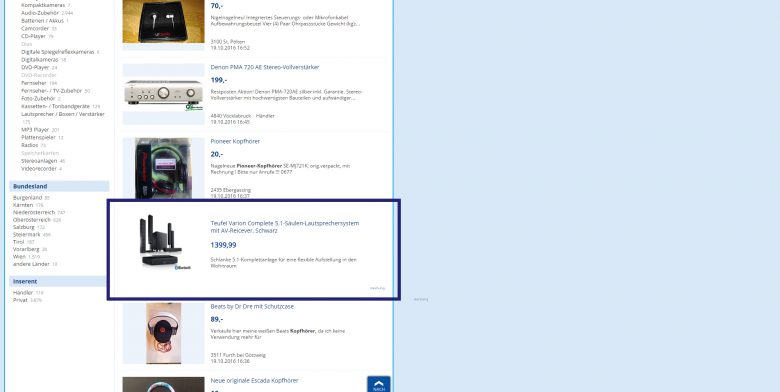Open the Denon PMA 720 AE listing
Image resolution: width=780 pixels, height=392 pixels.
coord(265,67)
